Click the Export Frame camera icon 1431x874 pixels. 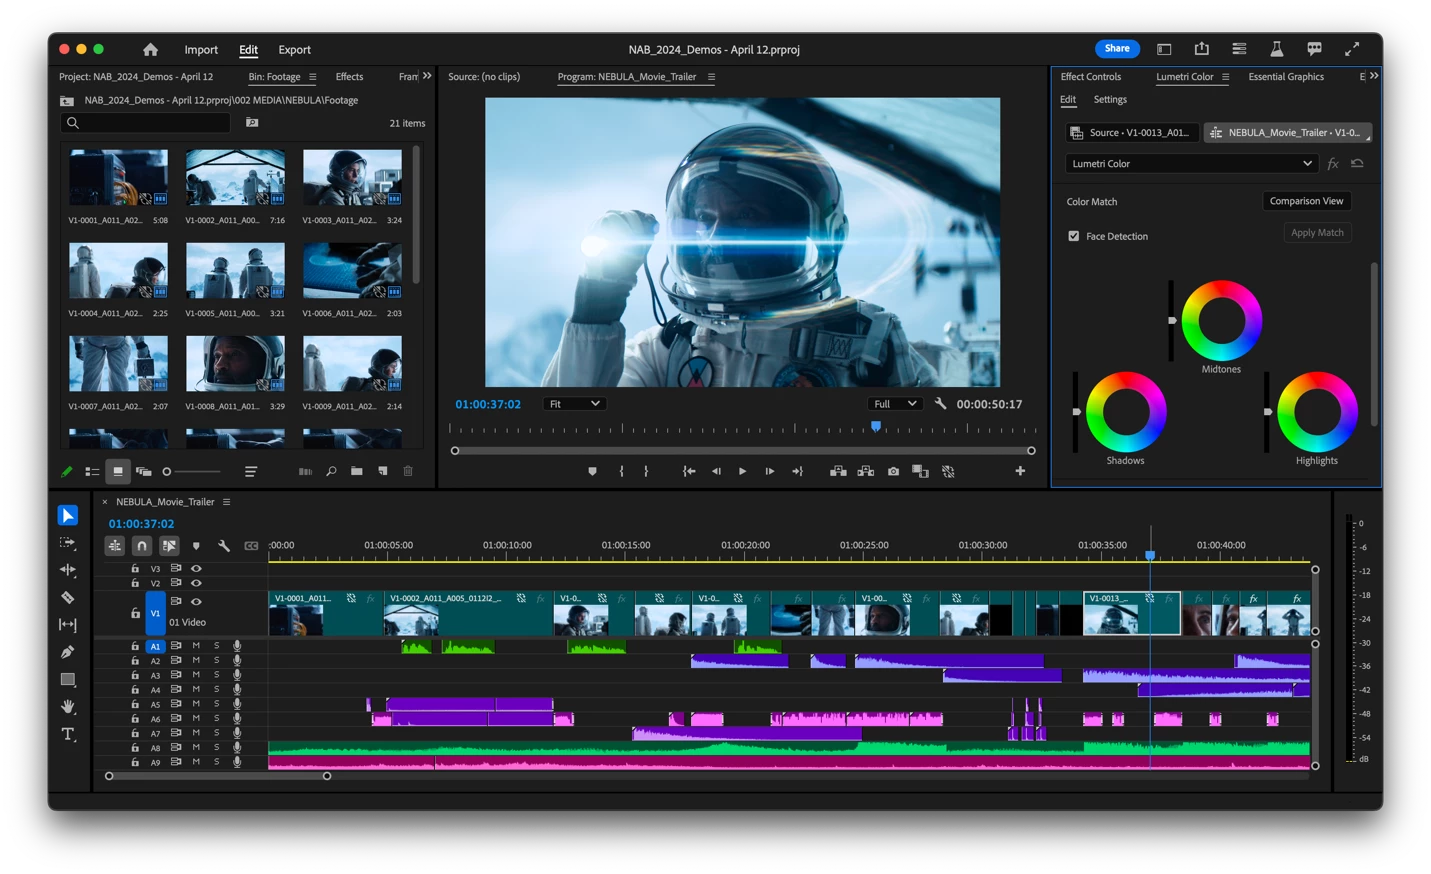tap(893, 471)
